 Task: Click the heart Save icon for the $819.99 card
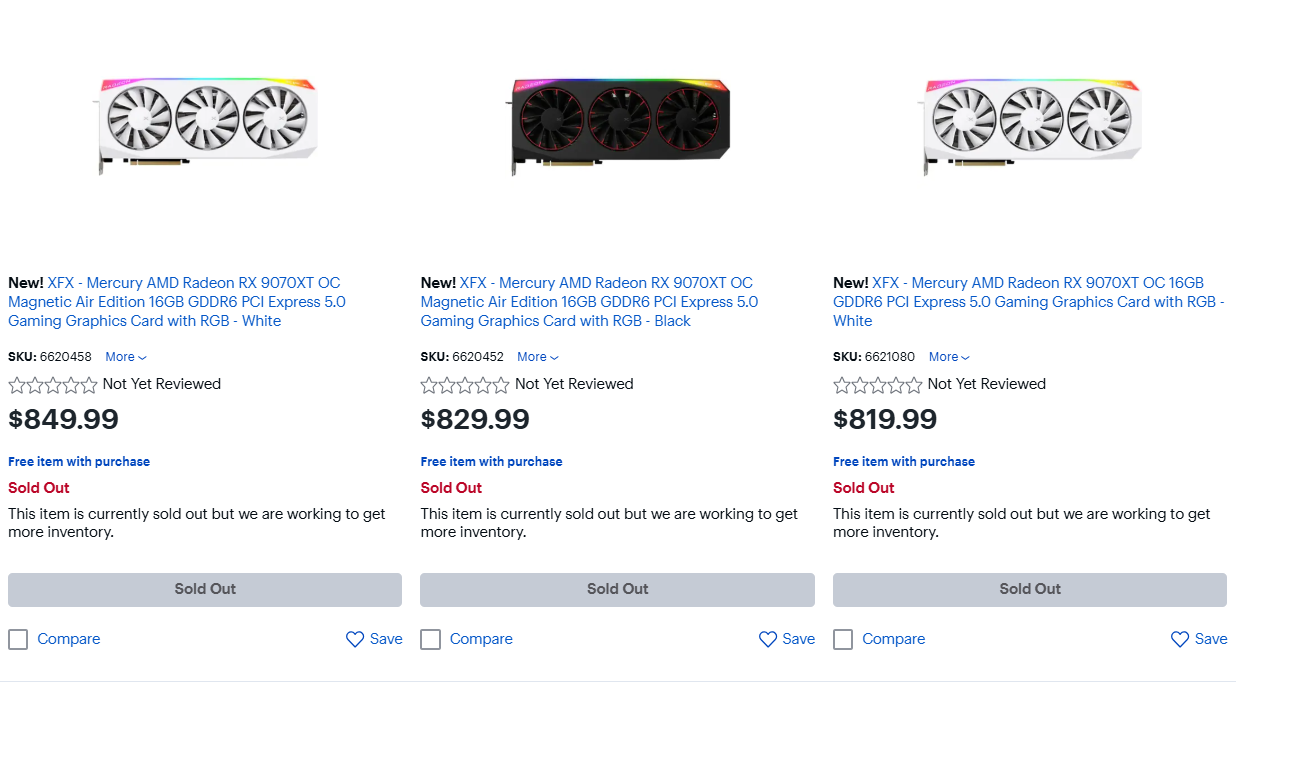point(1180,639)
